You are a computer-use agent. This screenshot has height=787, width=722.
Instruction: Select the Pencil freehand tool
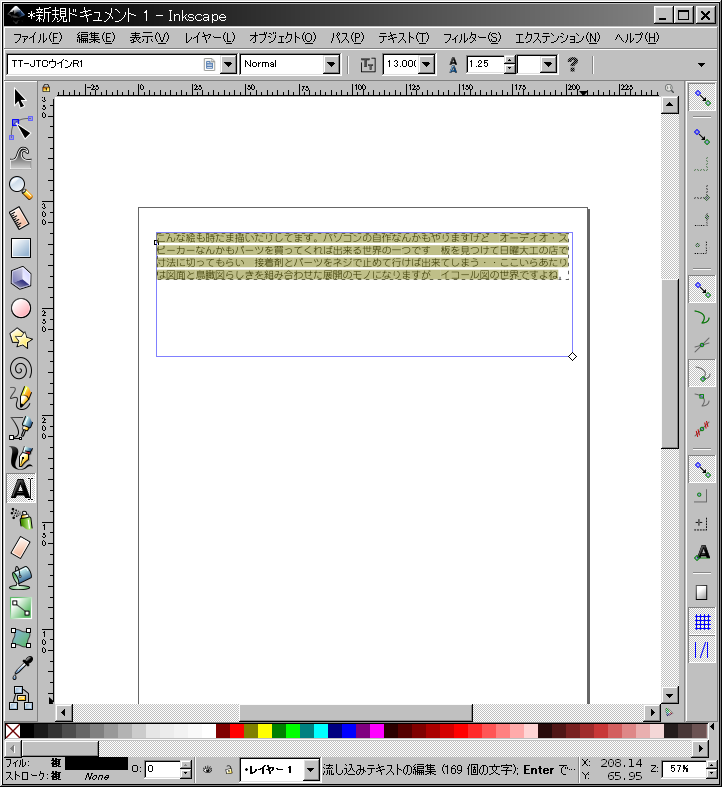point(20,398)
